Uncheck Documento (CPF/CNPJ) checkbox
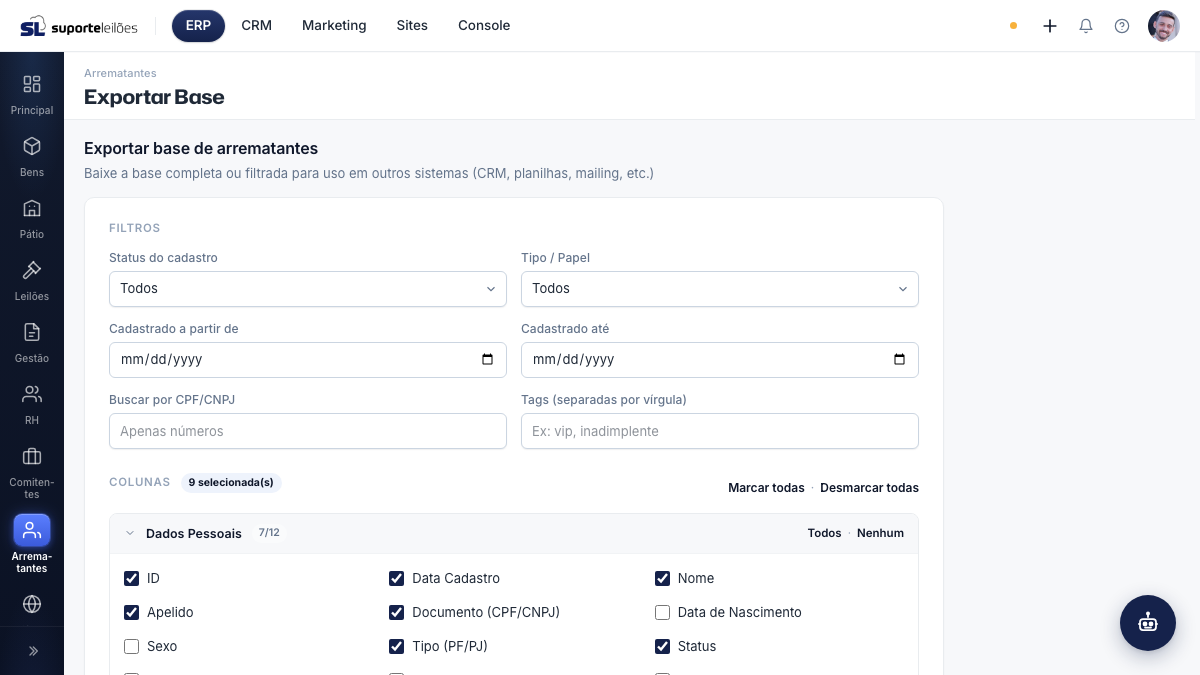 (396, 612)
